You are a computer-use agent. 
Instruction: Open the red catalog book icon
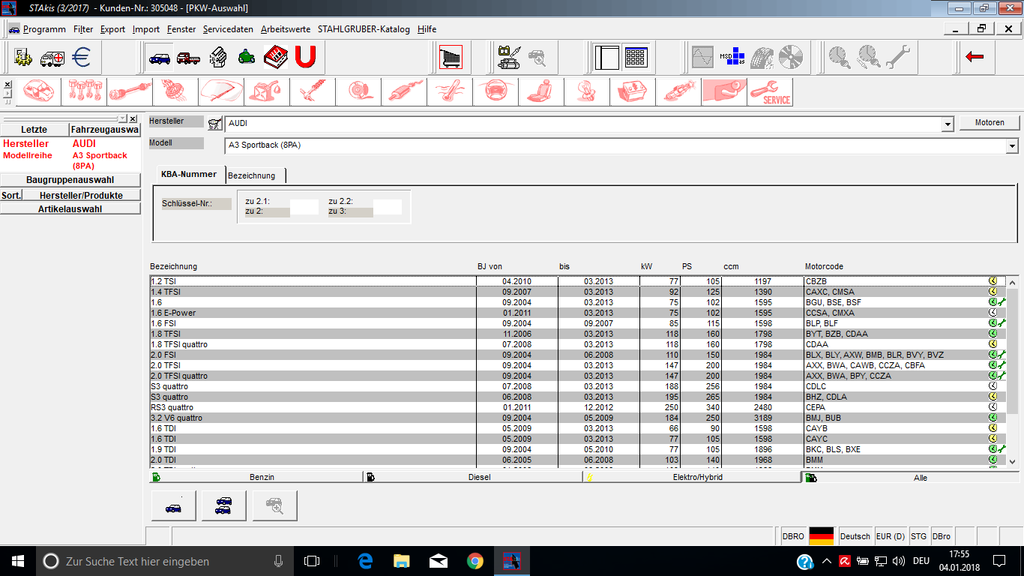click(x=276, y=57)
